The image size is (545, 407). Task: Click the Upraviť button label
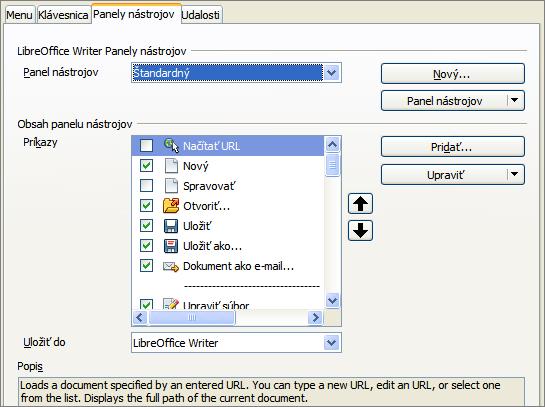pos(445,175)
